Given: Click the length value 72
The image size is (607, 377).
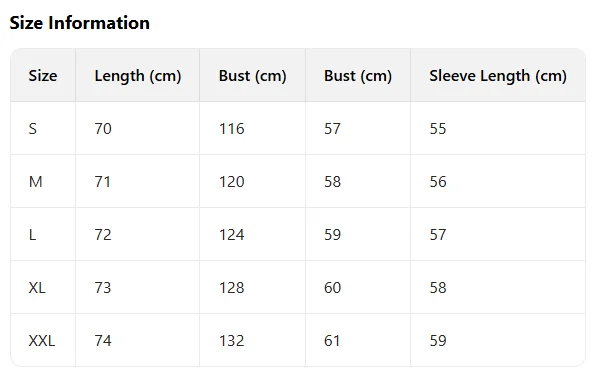Looking at the screenshot, I should pos(103,235).
